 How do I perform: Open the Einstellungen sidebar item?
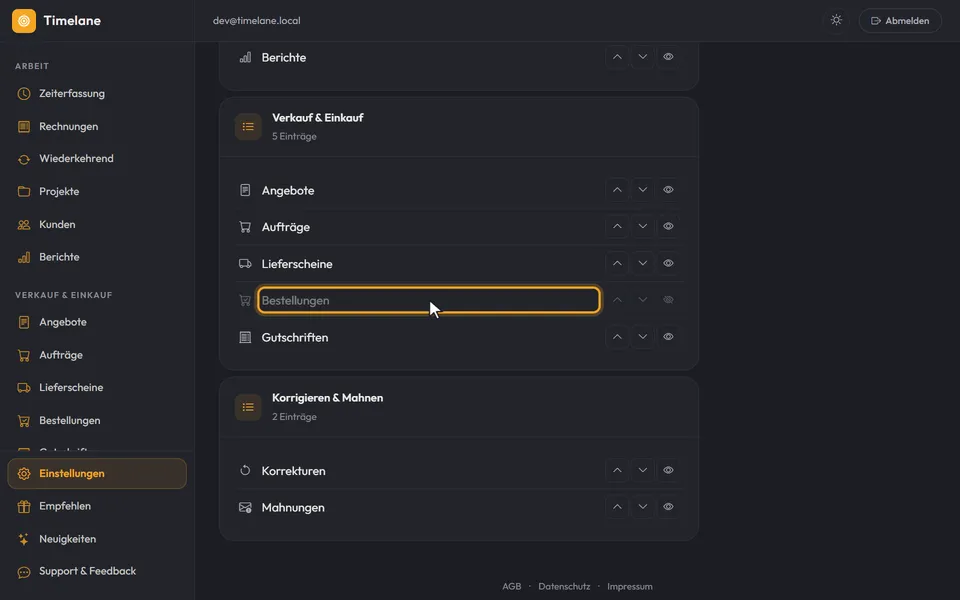(97, 474)
